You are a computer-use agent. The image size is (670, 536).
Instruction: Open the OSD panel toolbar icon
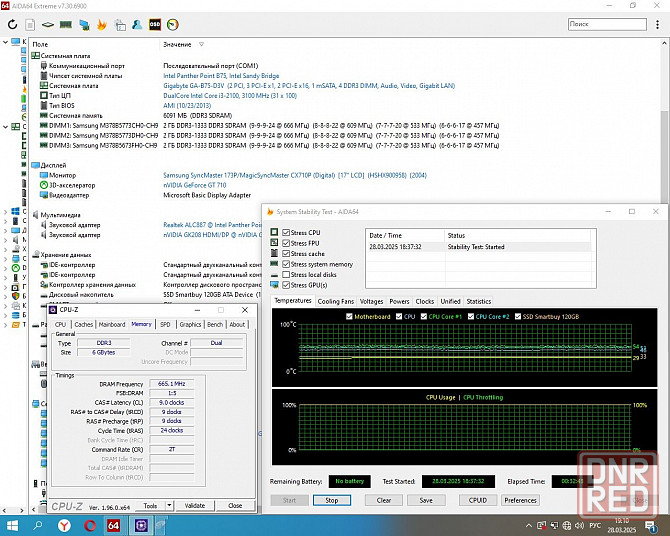point(155,25)
